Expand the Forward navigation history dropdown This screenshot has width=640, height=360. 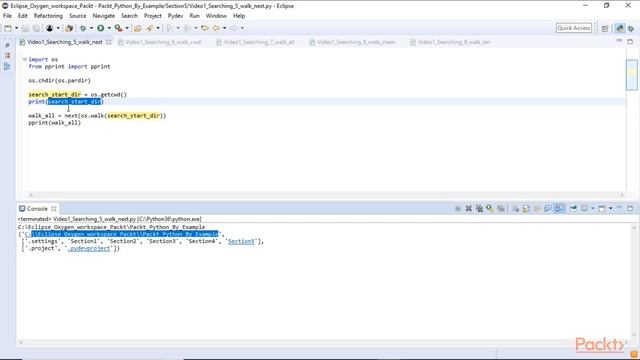[242, 28]
